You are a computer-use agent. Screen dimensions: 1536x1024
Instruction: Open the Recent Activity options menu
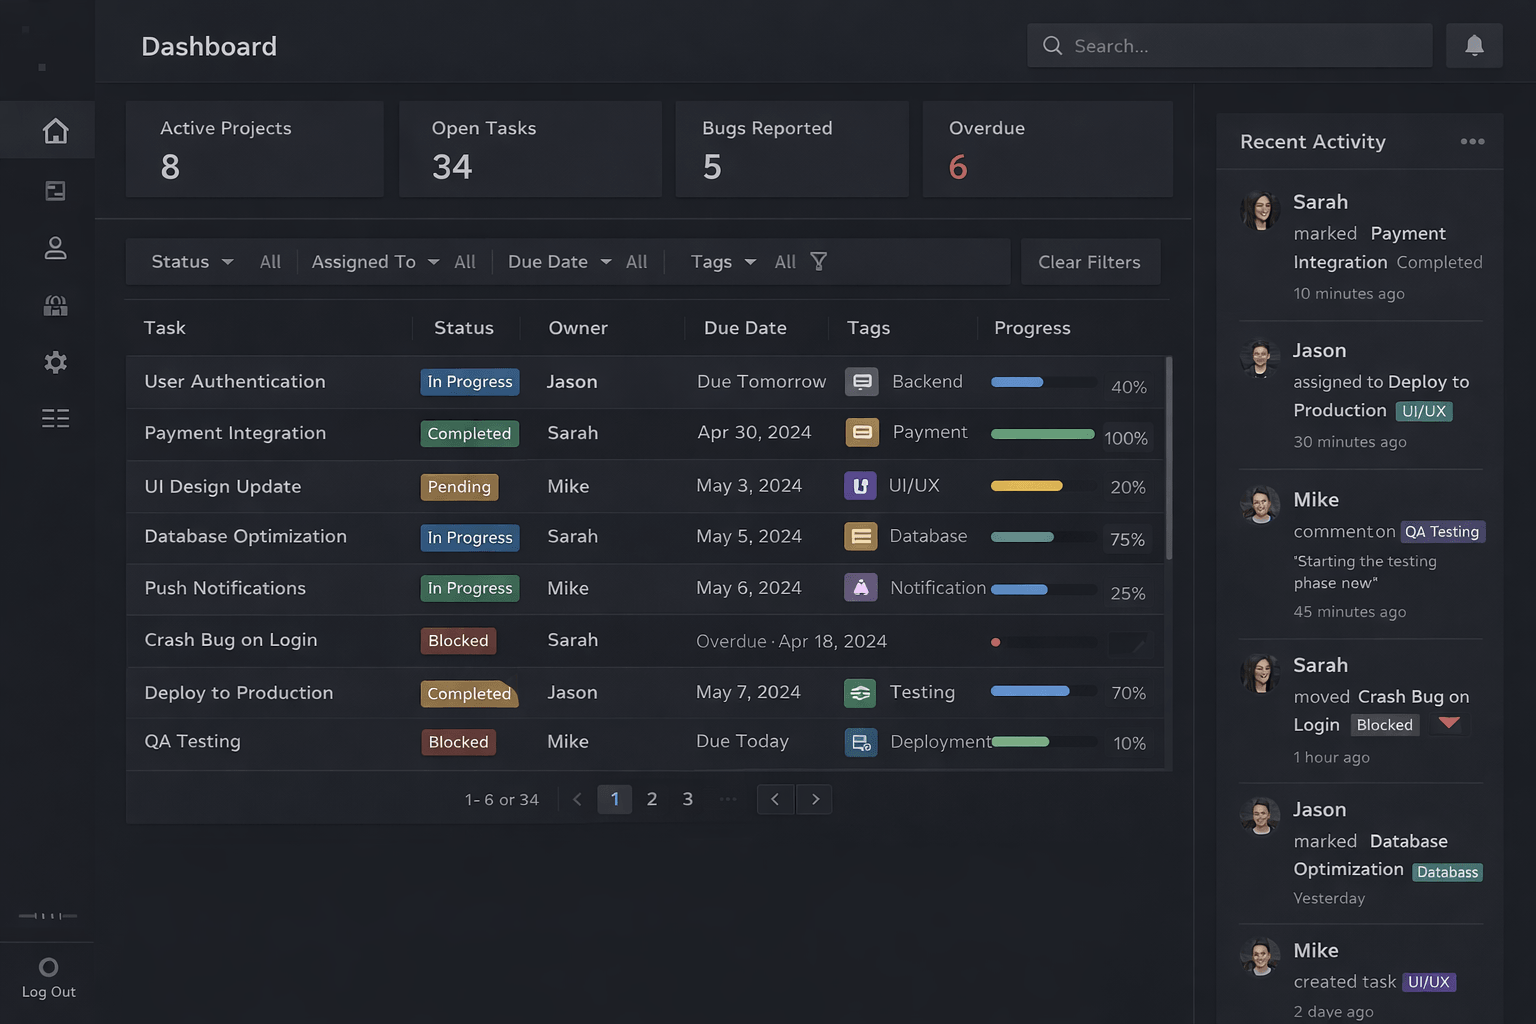1472,142
